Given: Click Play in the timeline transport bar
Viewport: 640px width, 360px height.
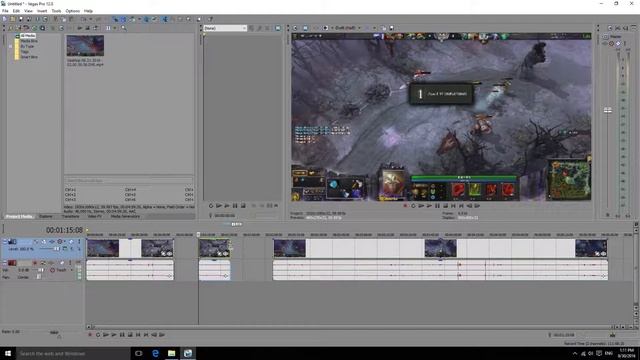Looking at the screenshot, I should [114, 335].
